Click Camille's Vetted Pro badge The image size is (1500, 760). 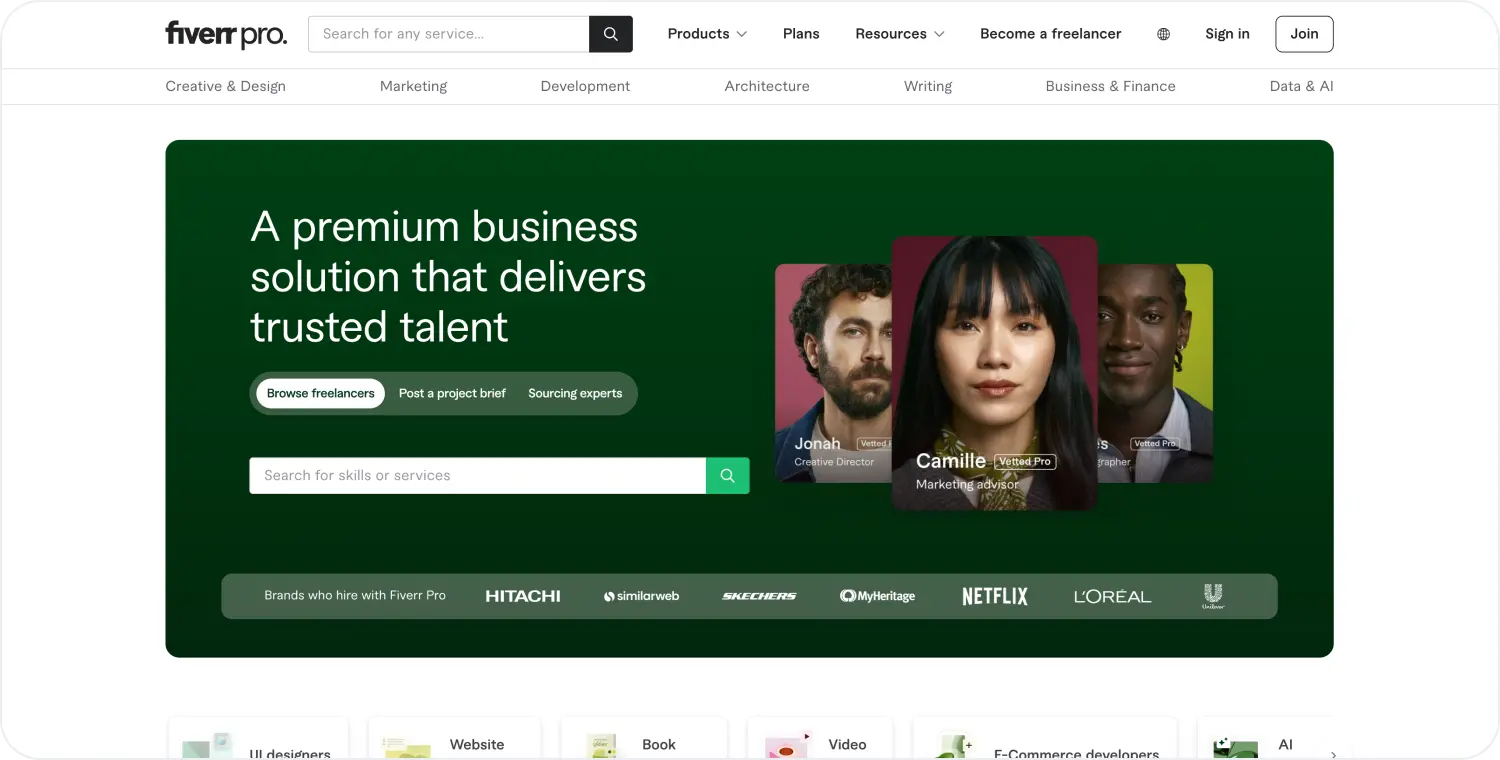tap(1025, 461)
